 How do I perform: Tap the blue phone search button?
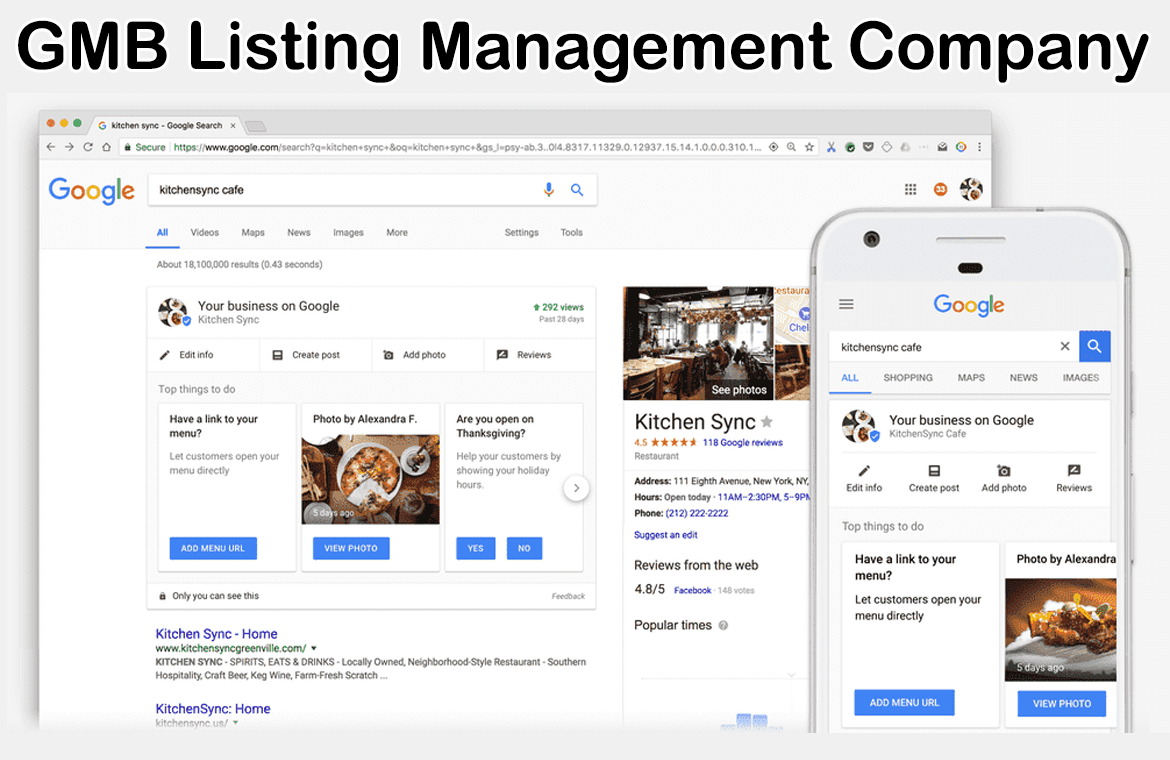coord(1095,346)
